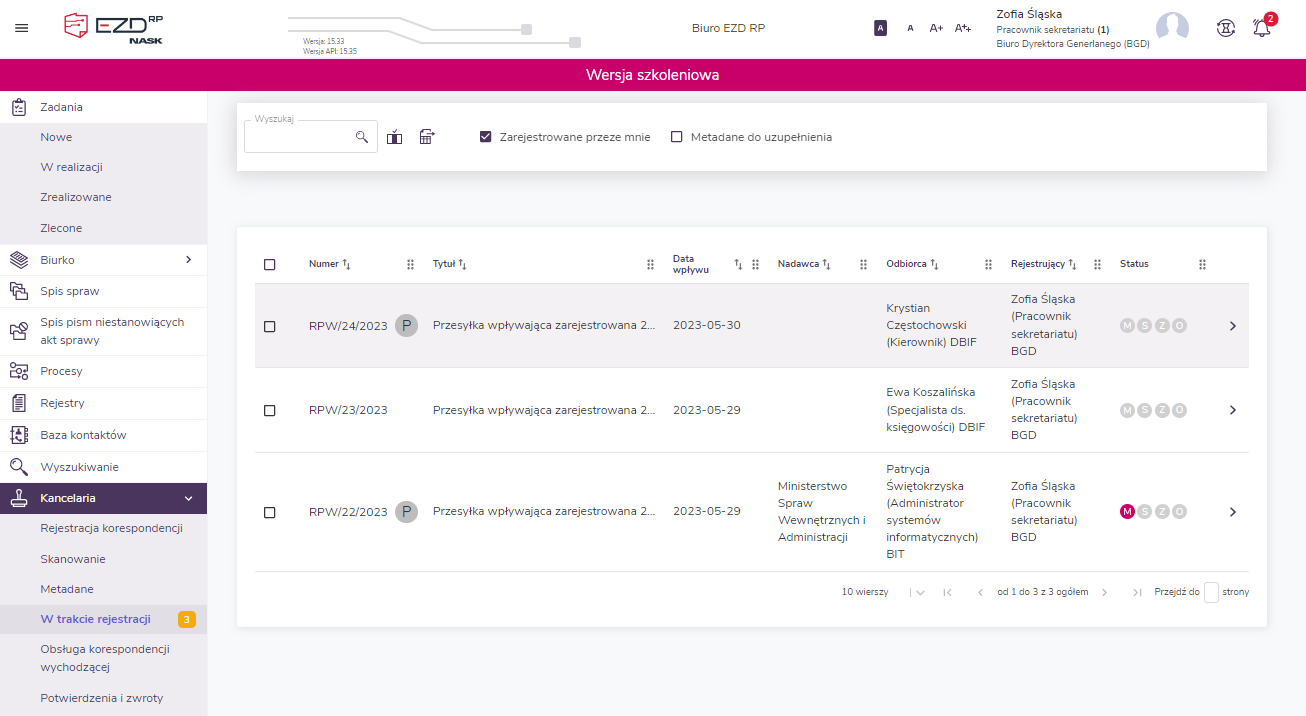Click the notifications bell icon

(1262, 28)
